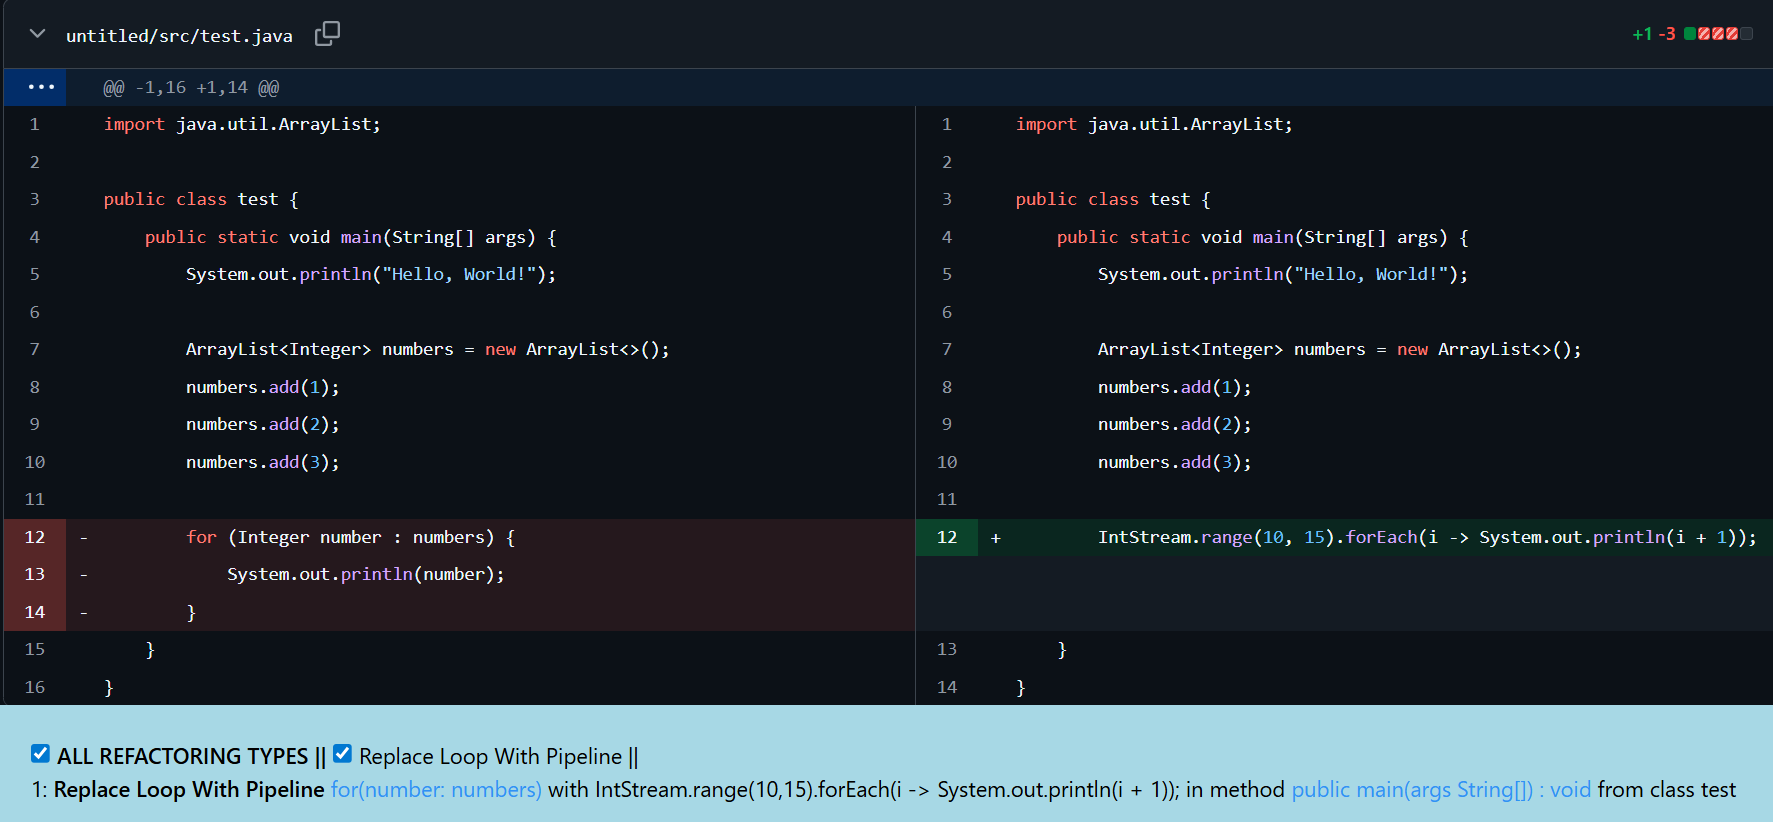The width and height of the screenshot is (1773, 822).
Task: Click the untitled/src/test.java file name
Action: (x=179, y=36)
